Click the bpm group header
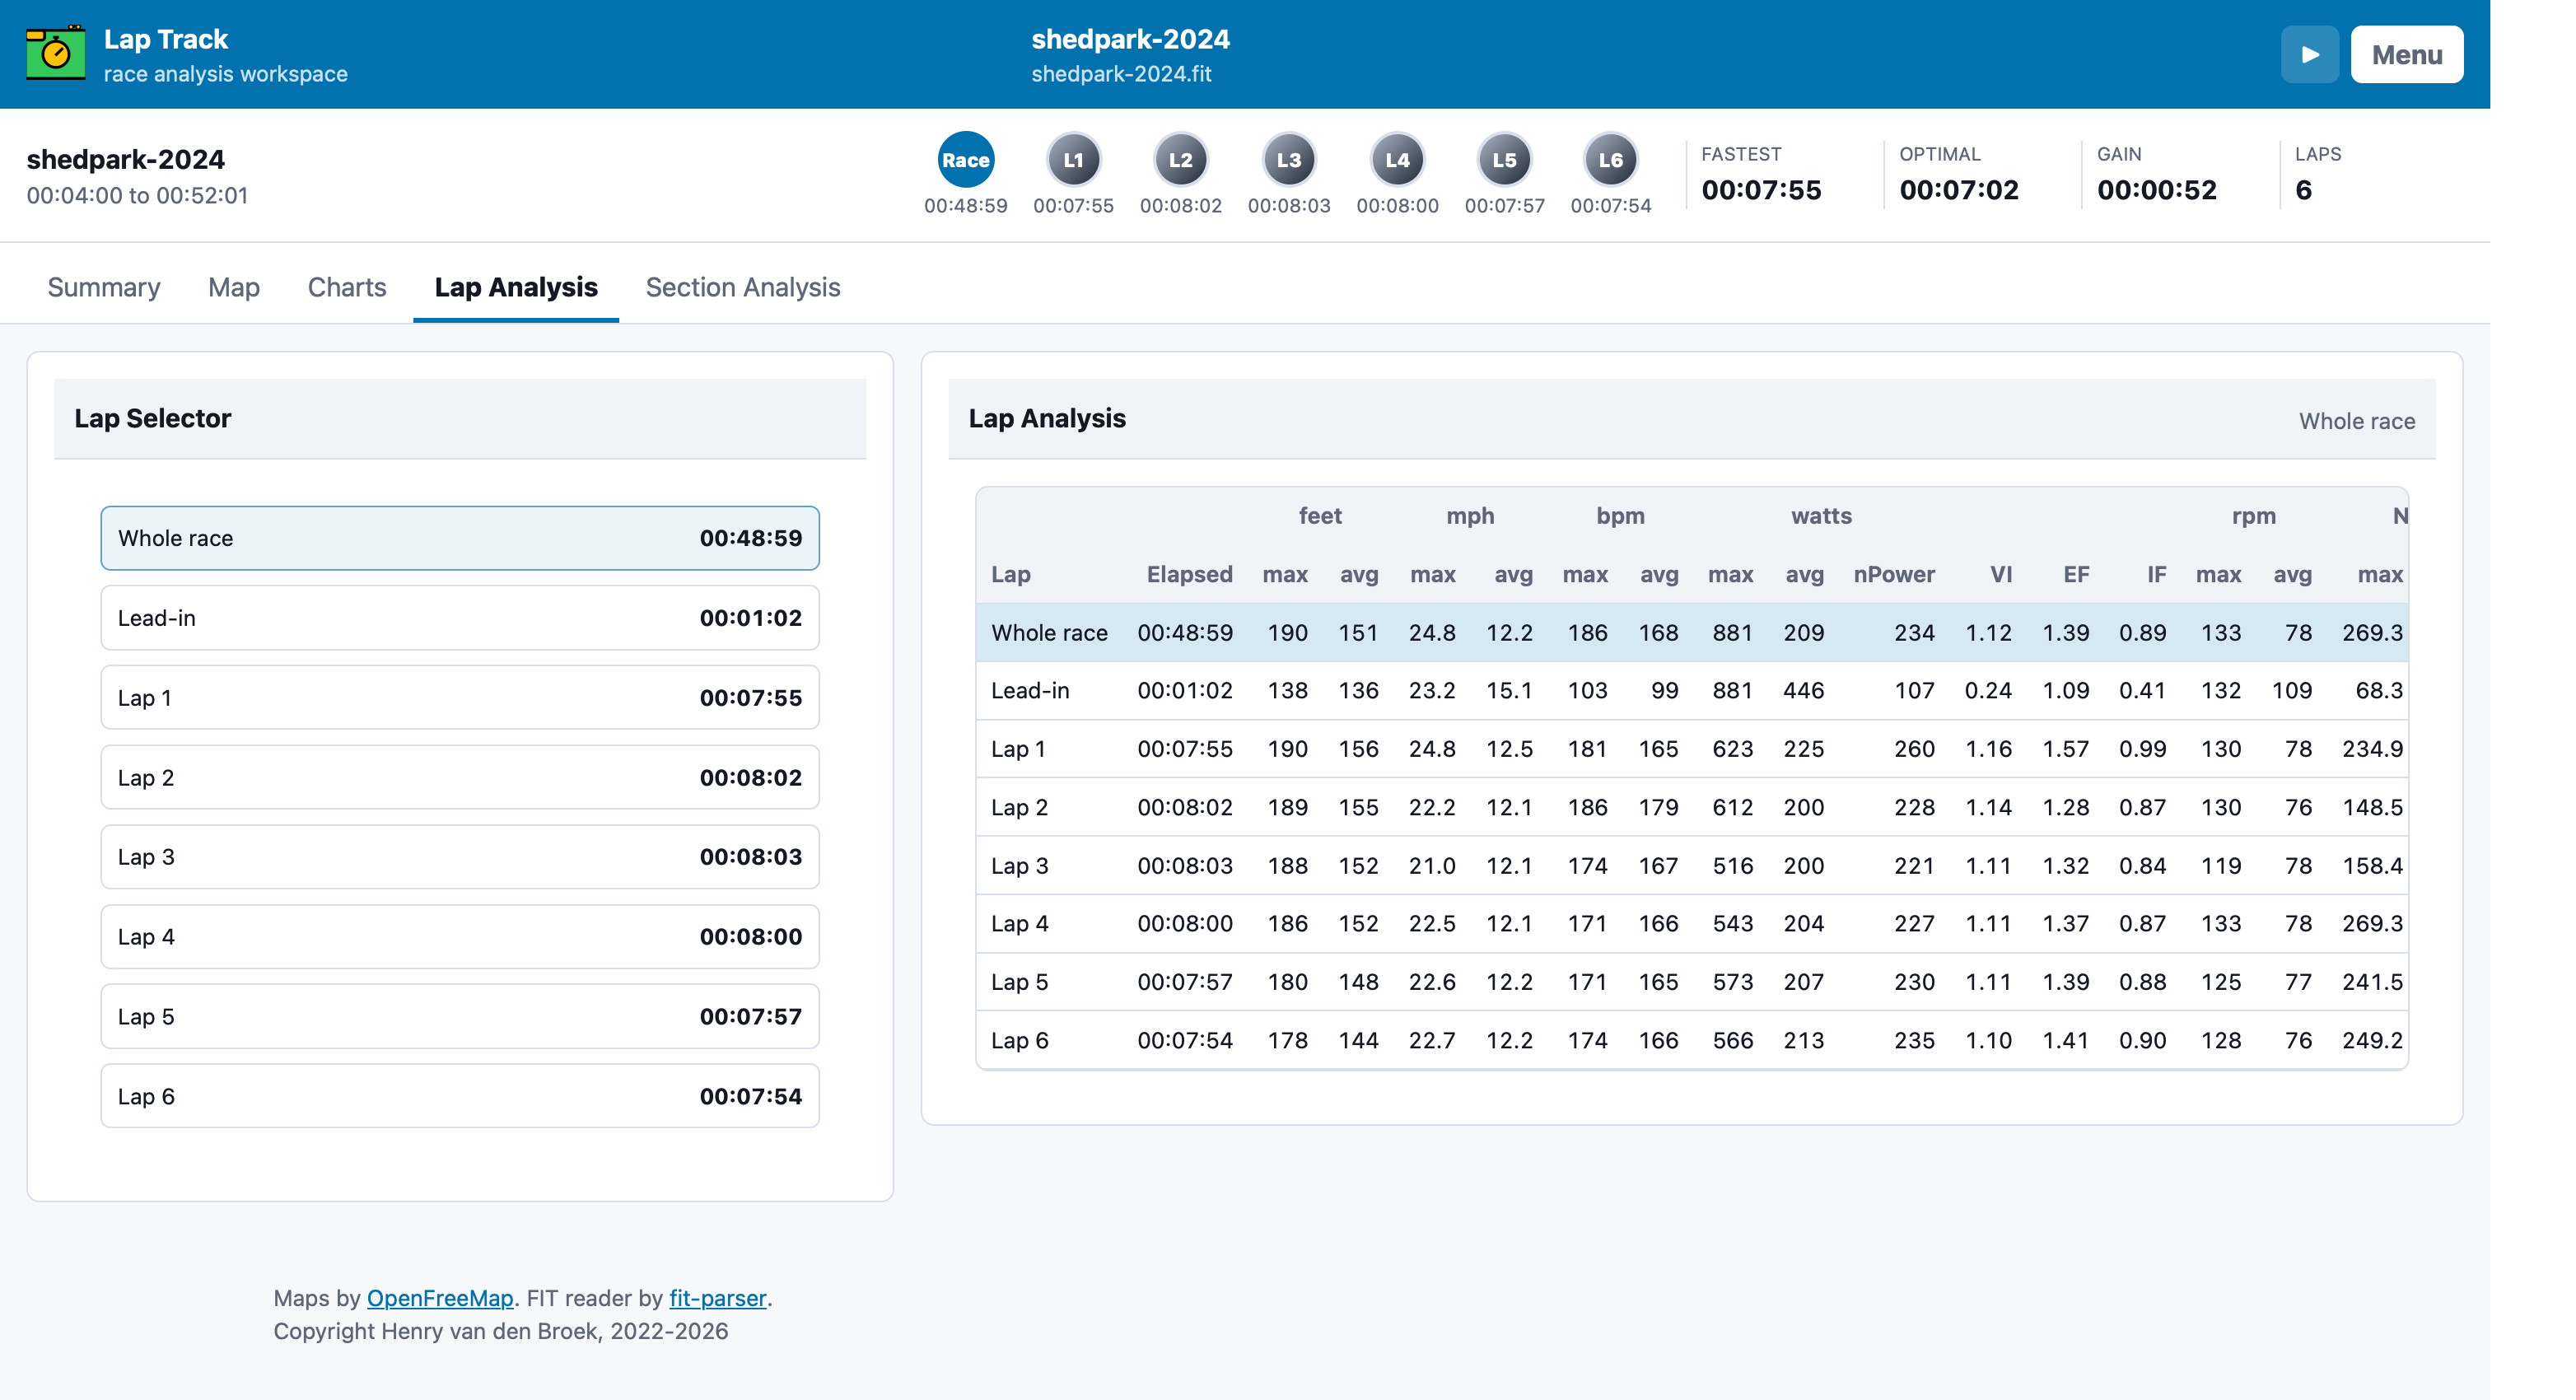The height and width of the screenshot is (1400, 2576). pyautogui.click(x=1620, y=516)
